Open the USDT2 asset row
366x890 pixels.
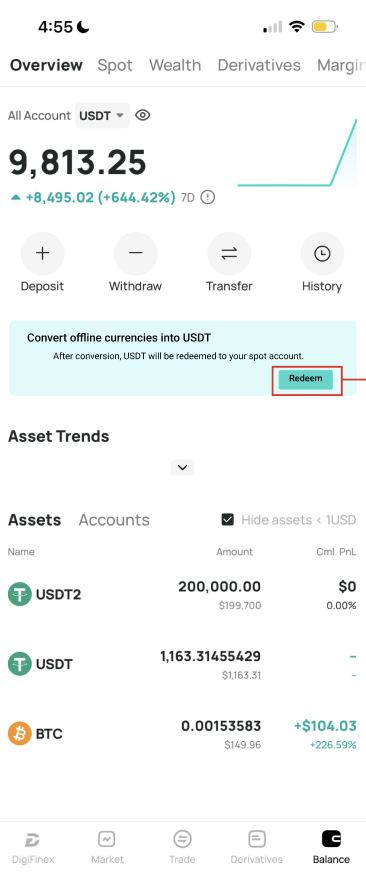[183, 594]
